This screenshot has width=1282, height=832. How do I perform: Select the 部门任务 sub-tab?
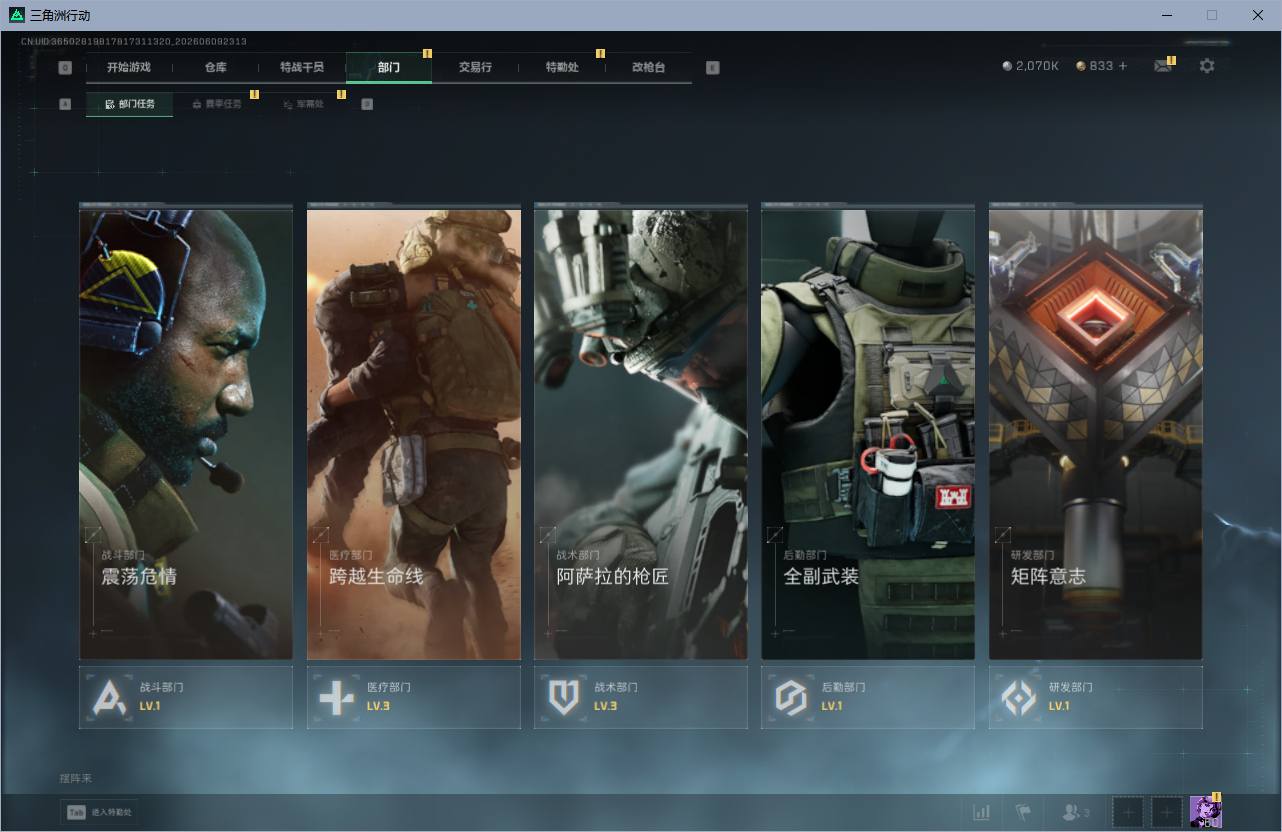pos(129,104)
